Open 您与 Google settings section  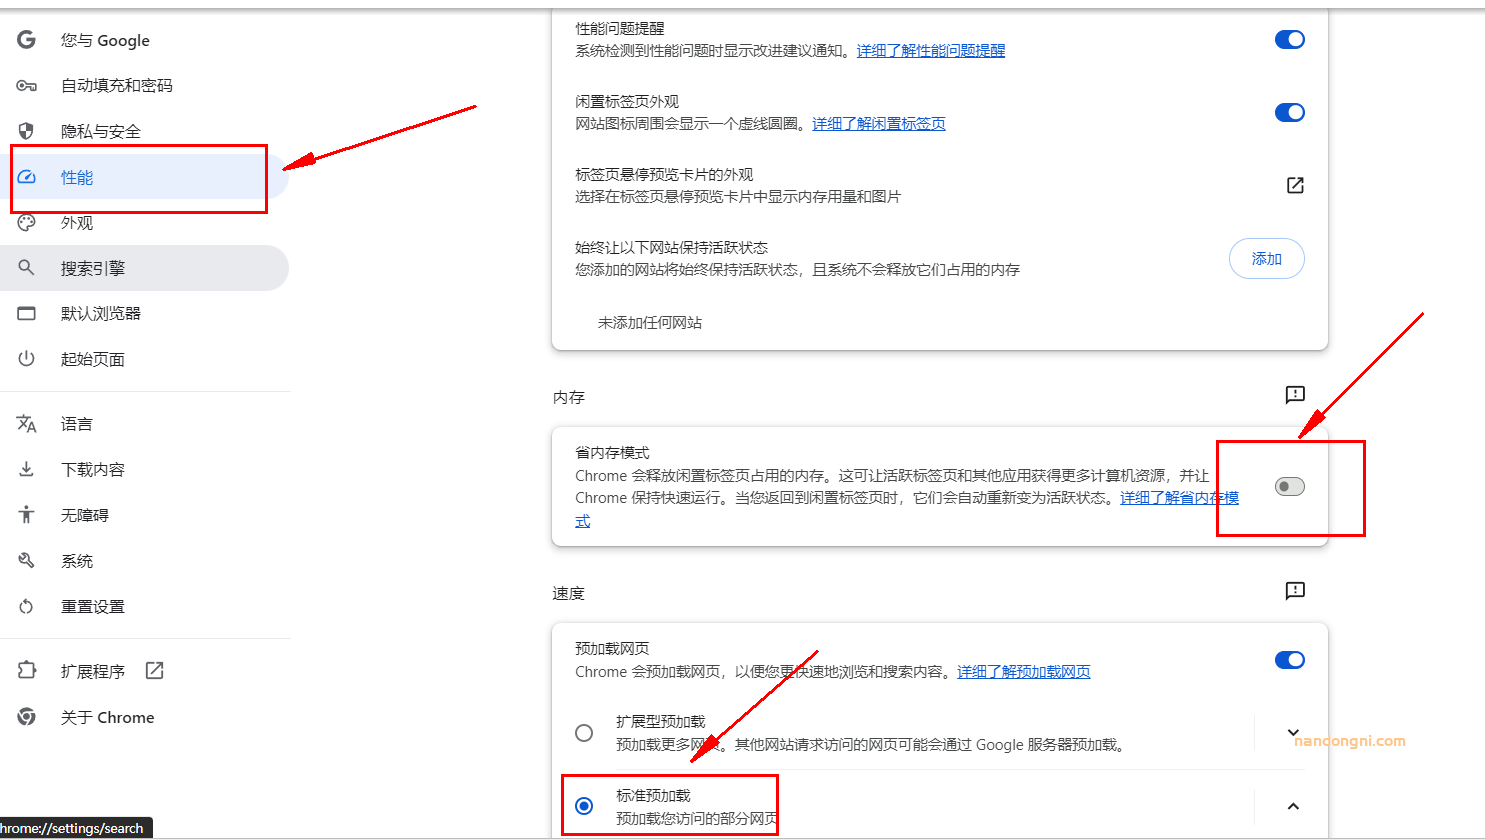point(145,40)
